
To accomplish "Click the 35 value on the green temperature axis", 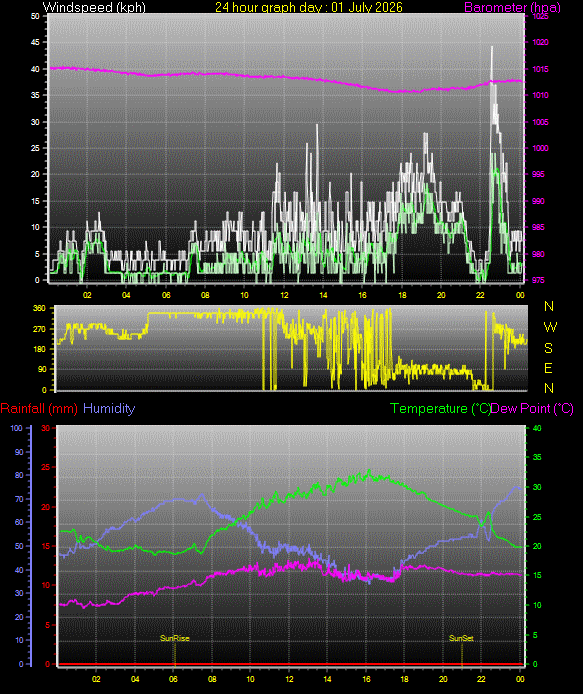I will click(x=537, y=457).
